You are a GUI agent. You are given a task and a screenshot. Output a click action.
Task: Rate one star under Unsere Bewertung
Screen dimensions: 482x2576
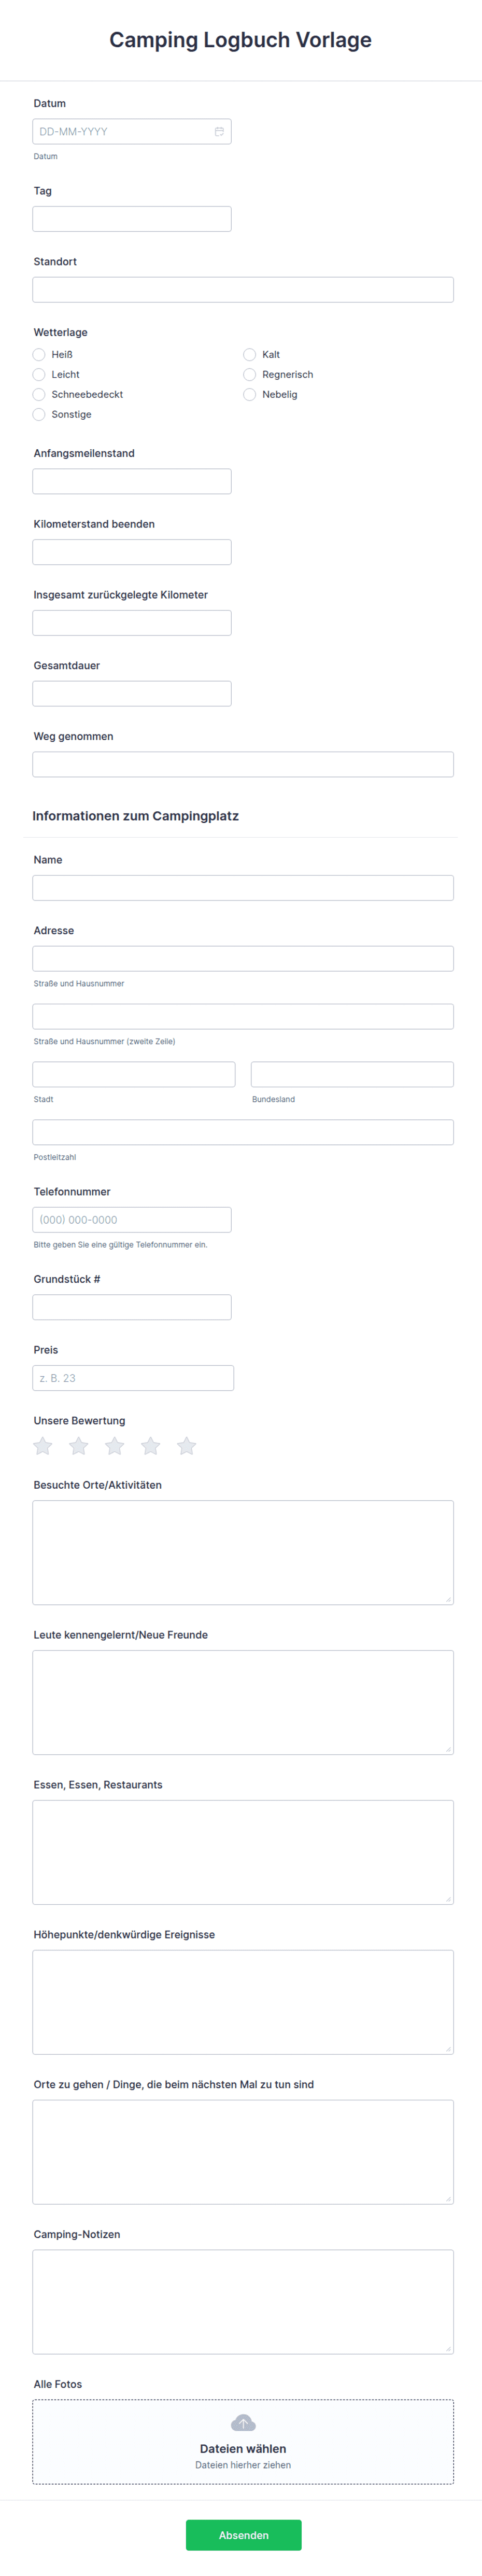coord(43,1446)
